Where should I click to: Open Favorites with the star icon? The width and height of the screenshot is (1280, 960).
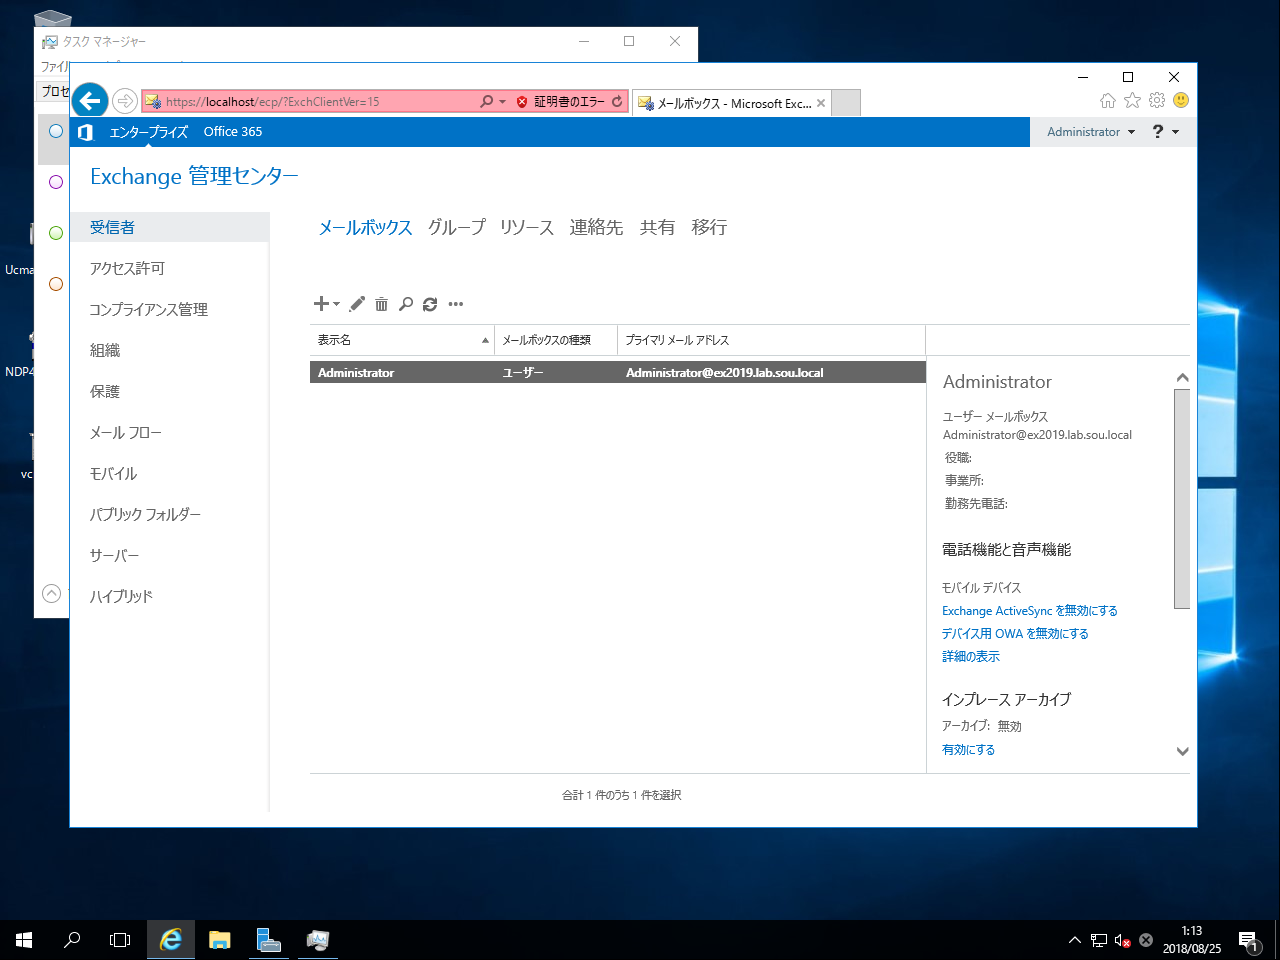click(x=1132, y=100)
